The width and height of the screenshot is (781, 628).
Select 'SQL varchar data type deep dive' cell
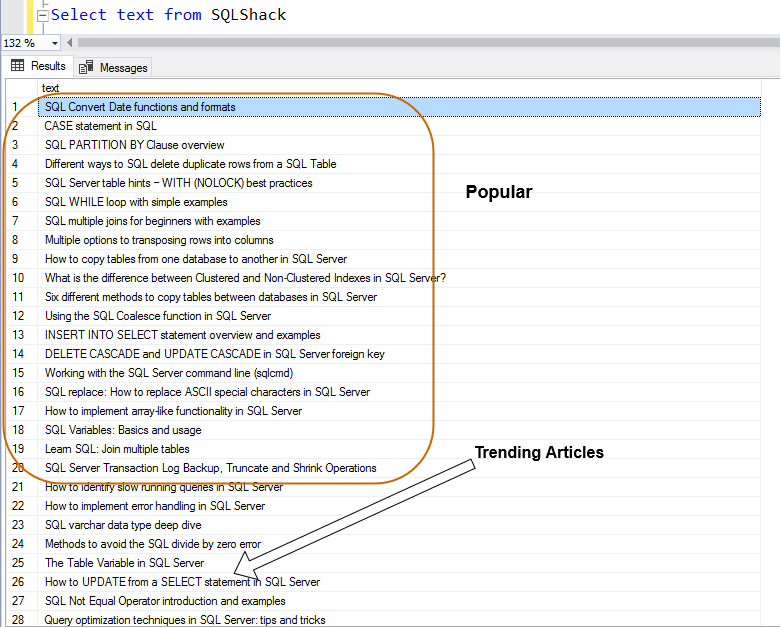point(123,525)
